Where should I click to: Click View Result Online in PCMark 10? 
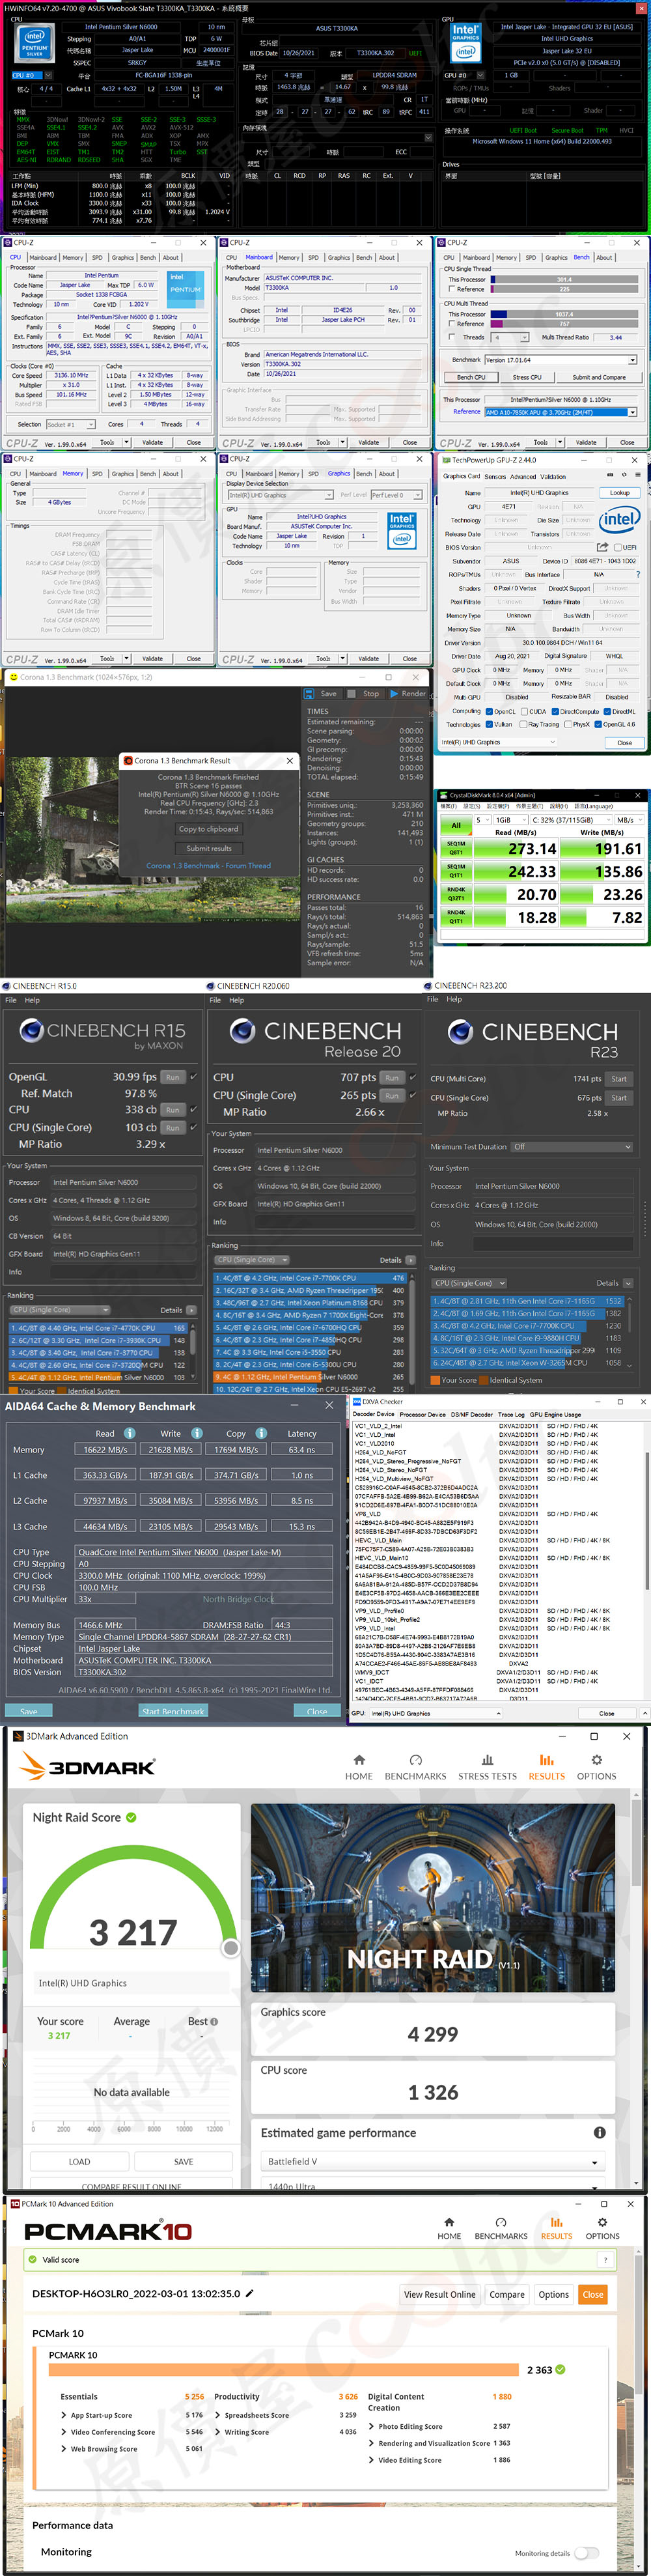click(x=440, y=2294)
